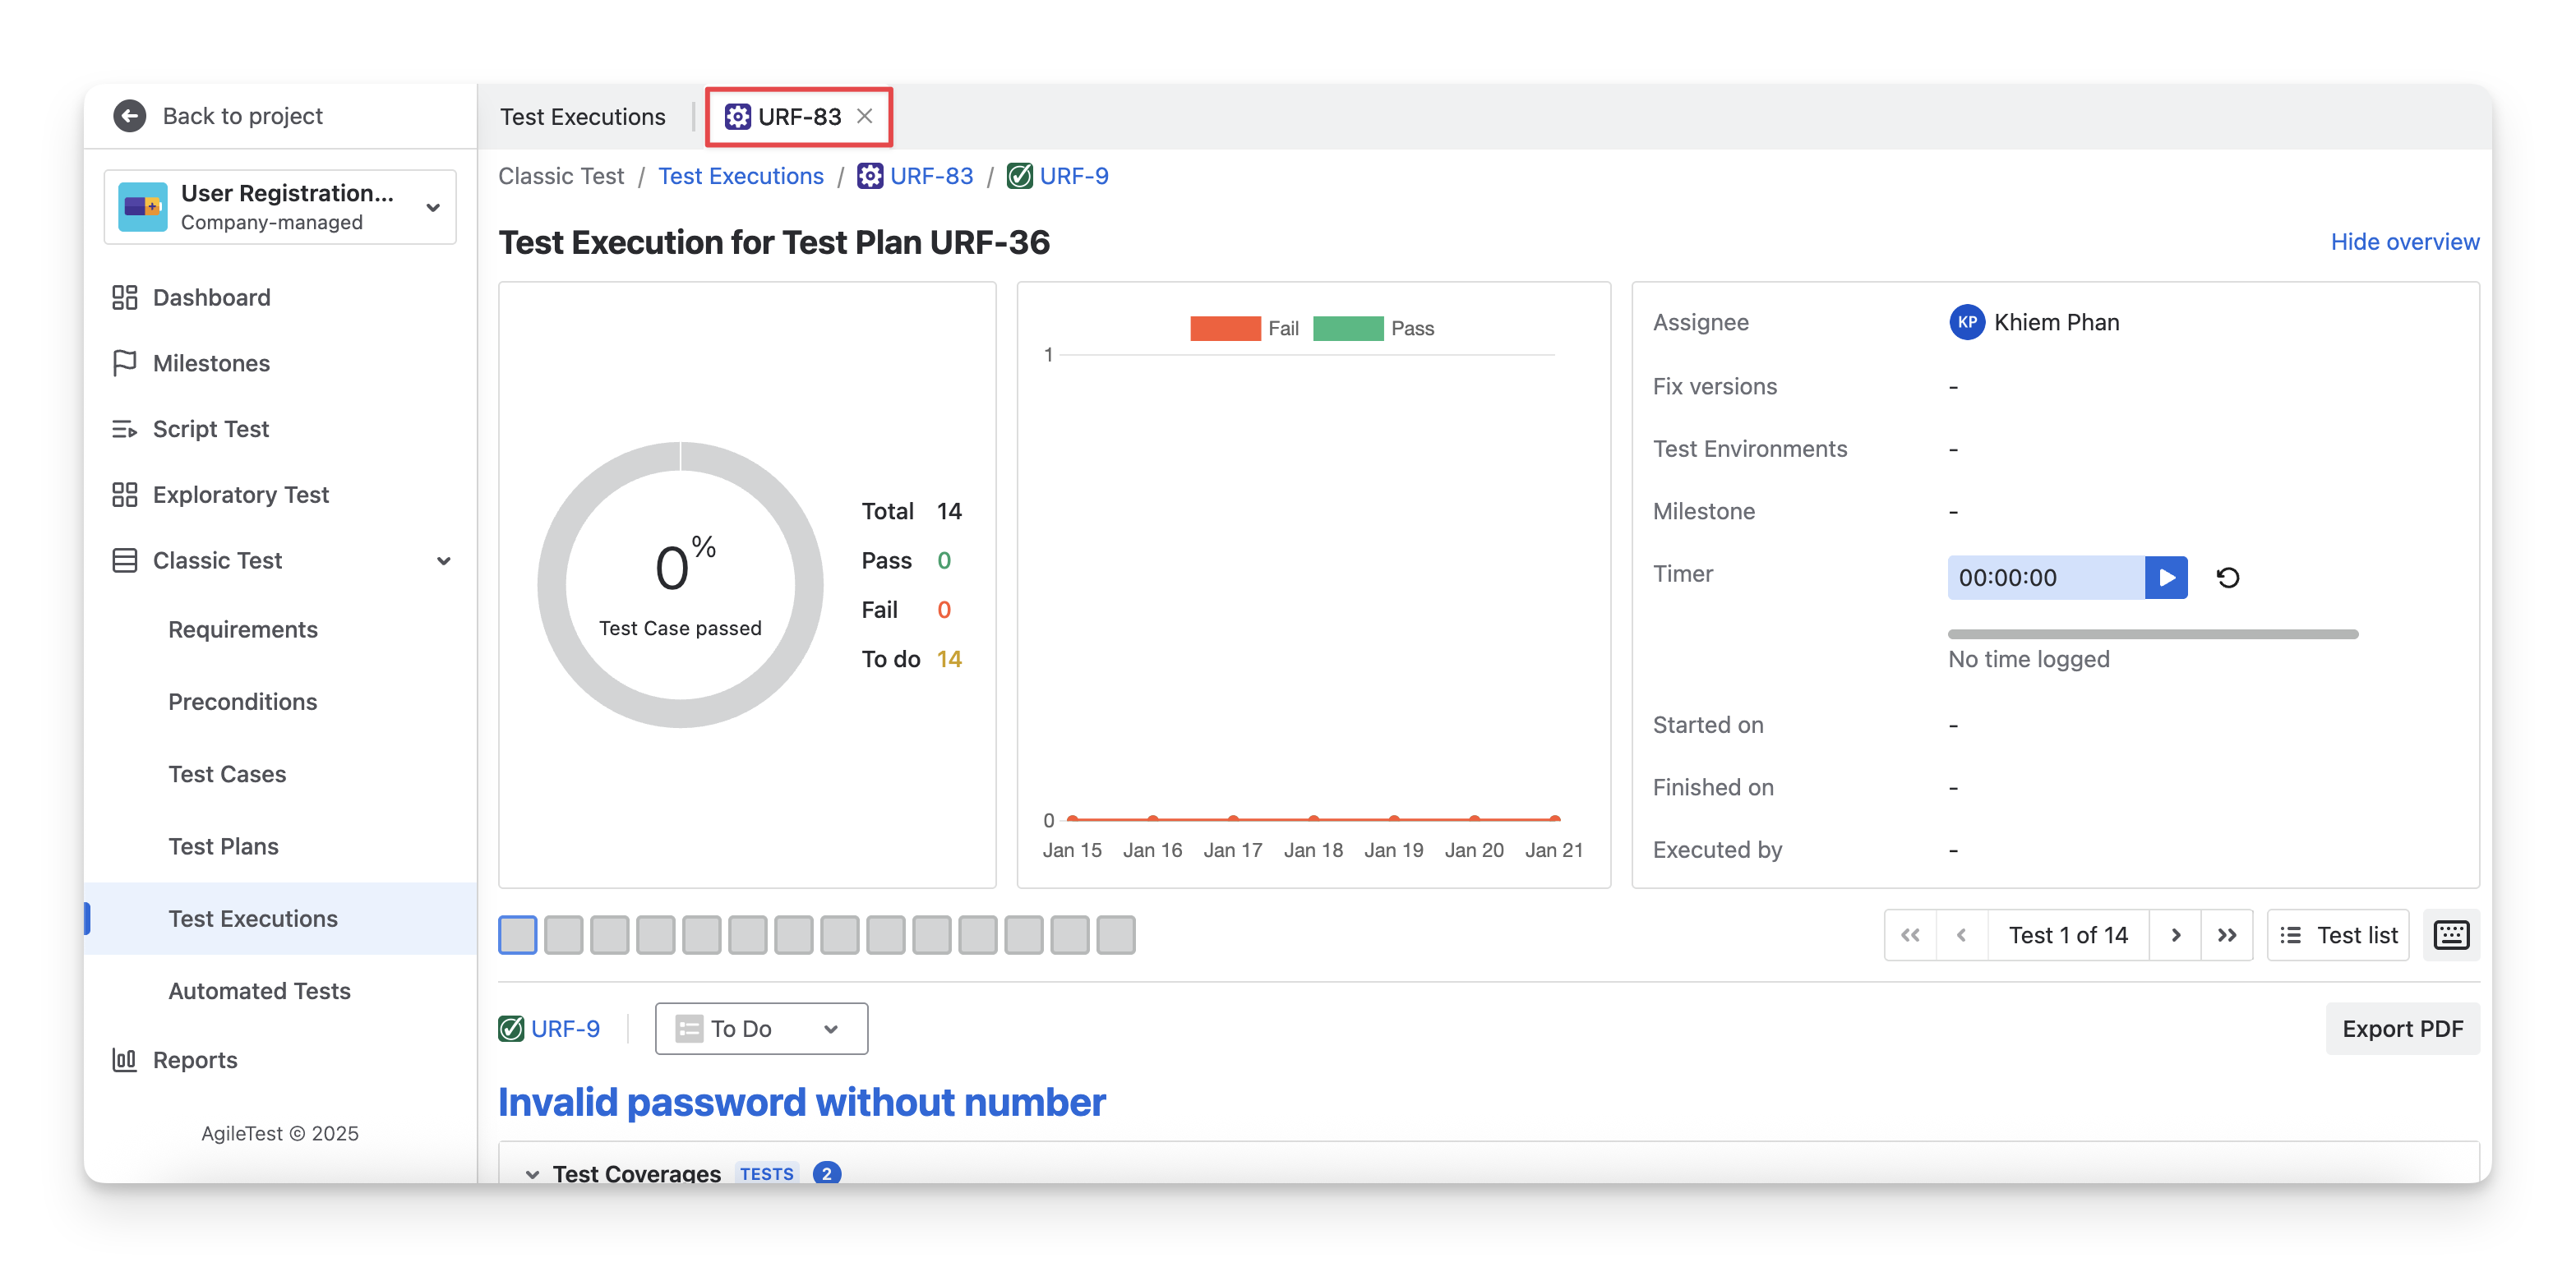Image resolution: width=2576 pixels, height=1267 pixels.
Task: Open Test Plans in sidebar menu
Action: (223, 846)
